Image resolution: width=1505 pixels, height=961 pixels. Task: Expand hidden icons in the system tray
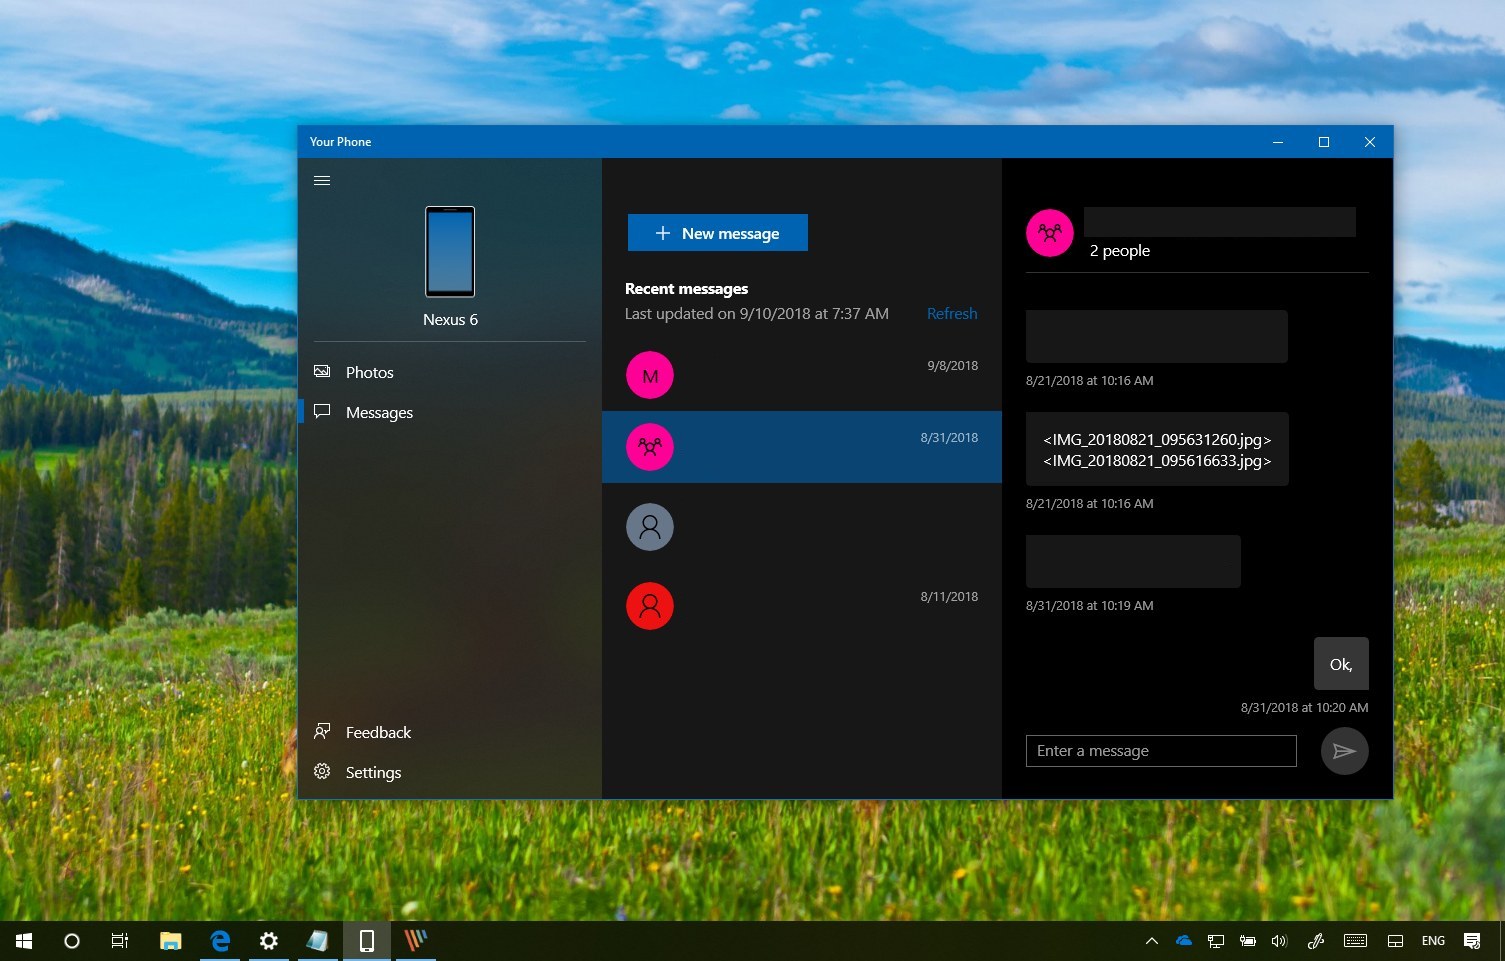(x=1152, y=940)
